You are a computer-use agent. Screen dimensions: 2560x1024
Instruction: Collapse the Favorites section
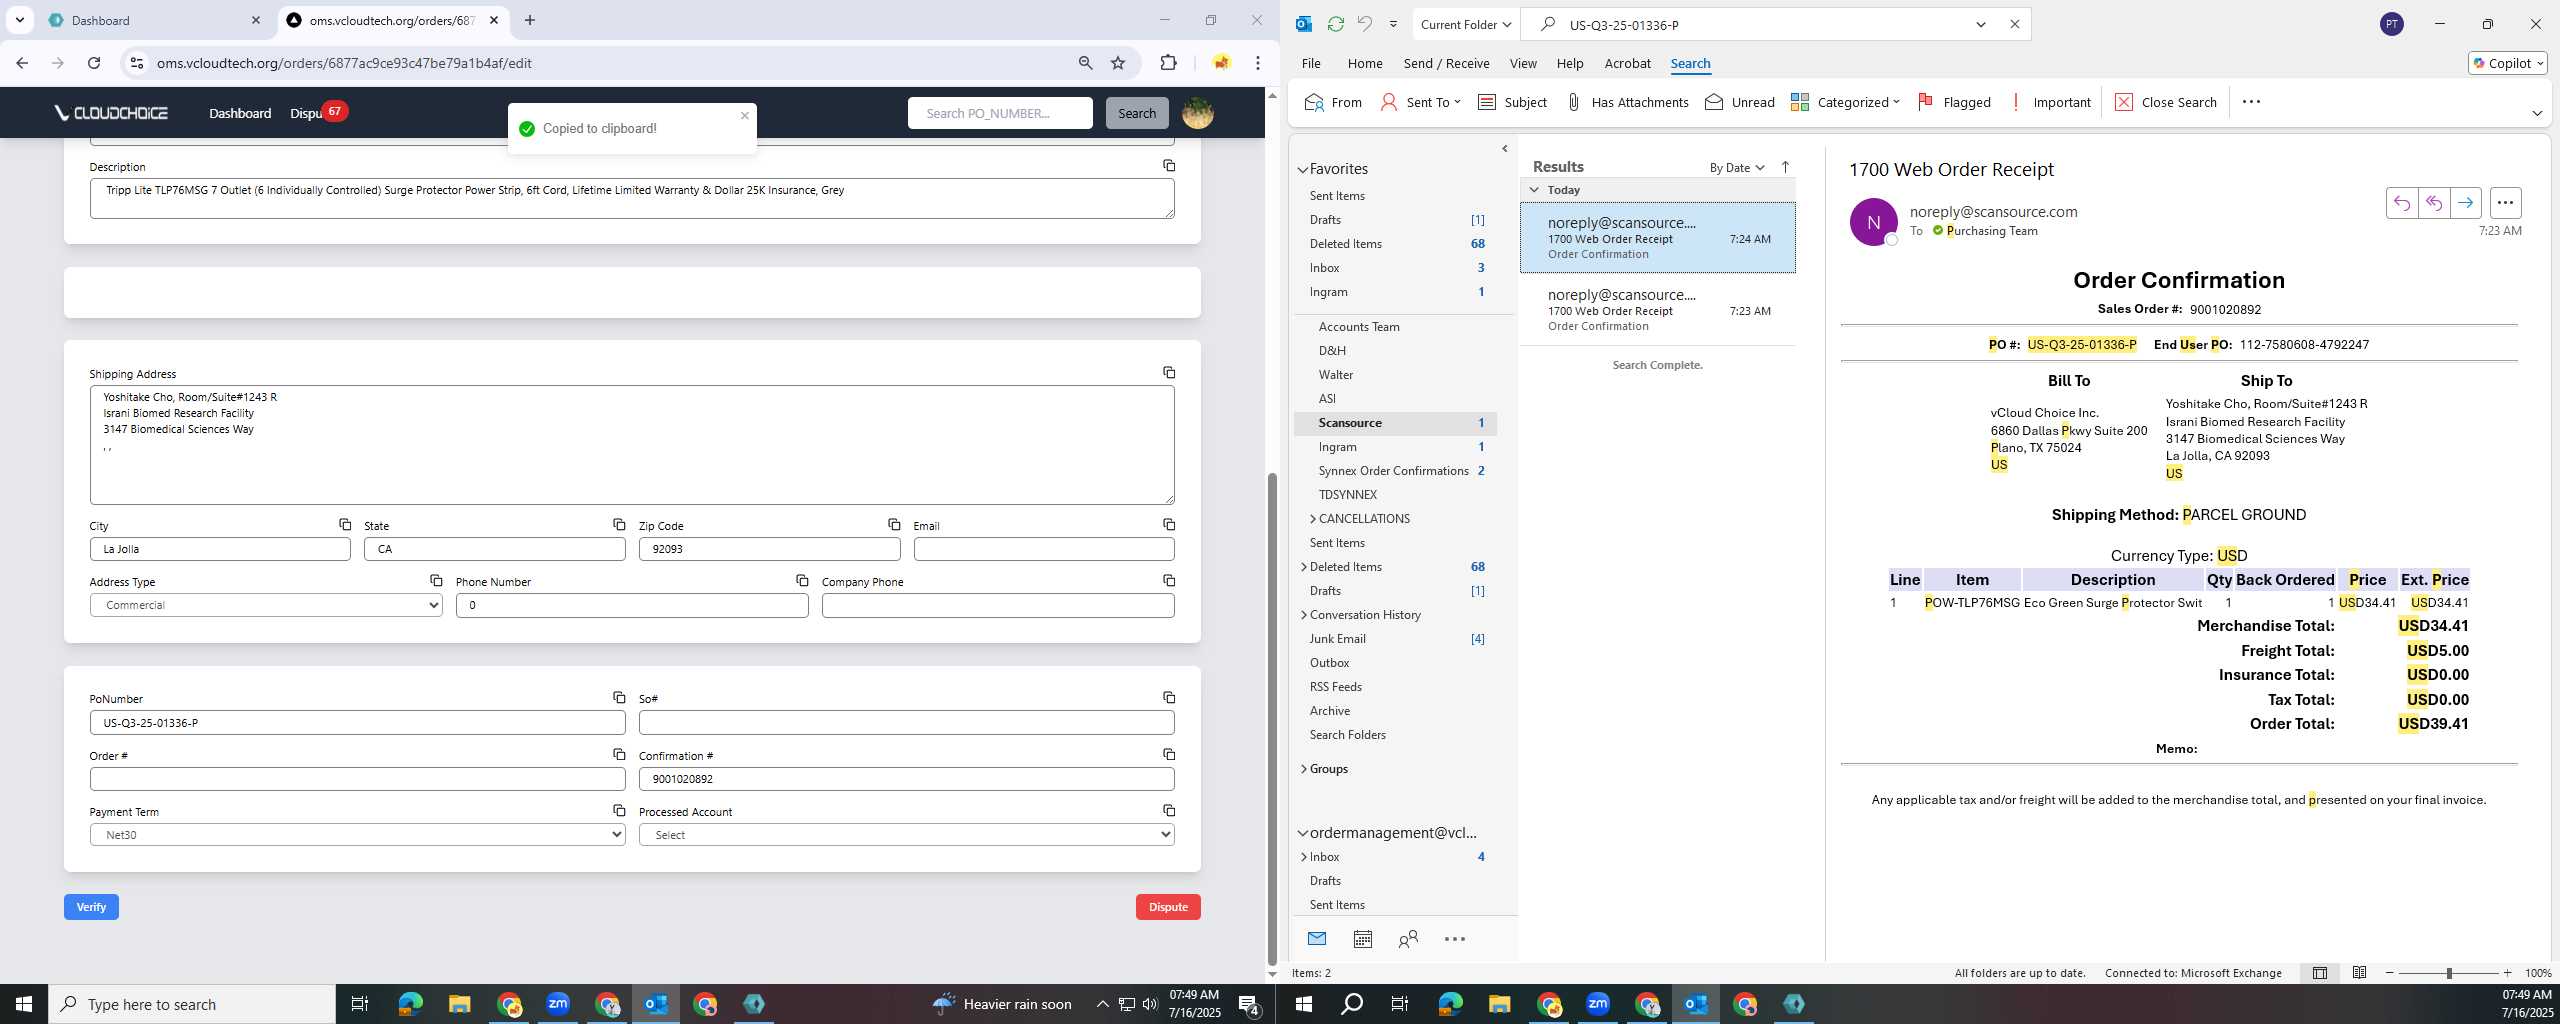pos(1303,170)
